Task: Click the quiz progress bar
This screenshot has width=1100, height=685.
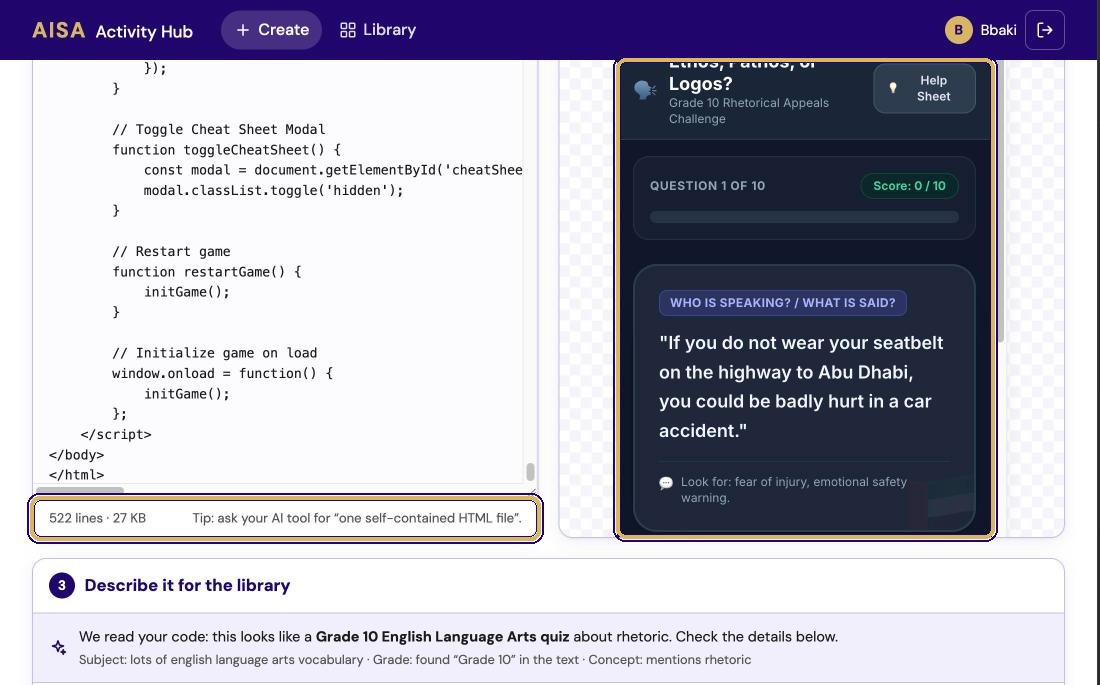Action: tap(804, 218)
